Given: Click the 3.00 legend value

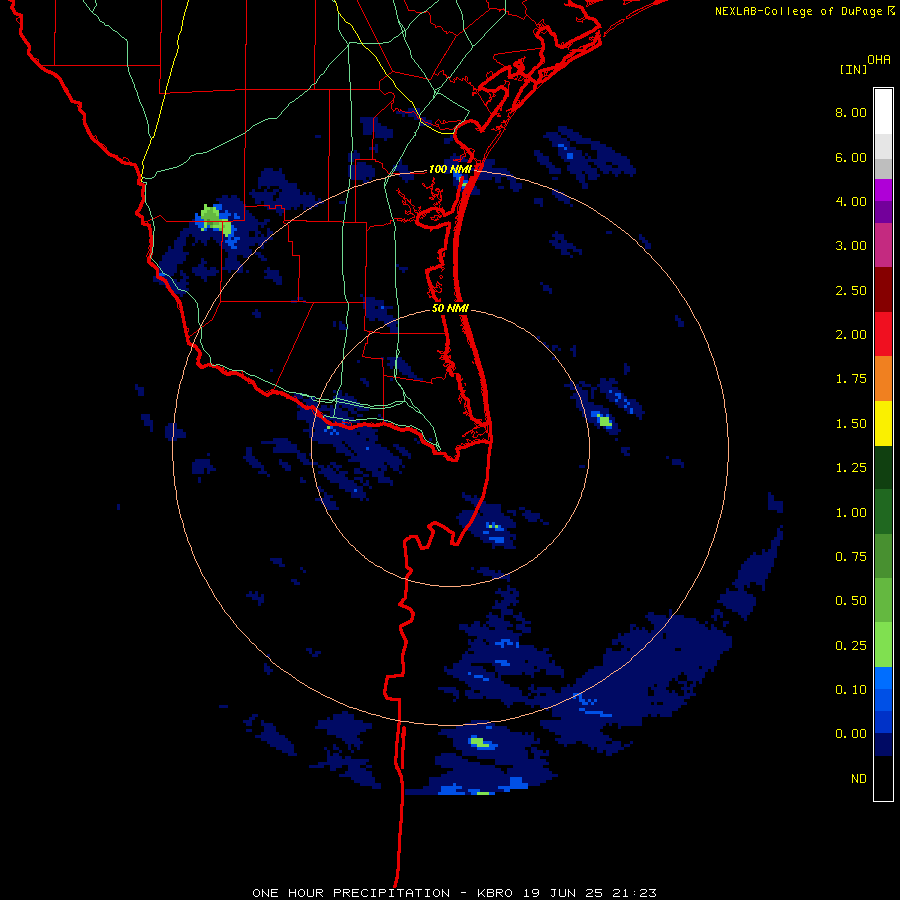Looking at the screenshot, I should [851, 246].
